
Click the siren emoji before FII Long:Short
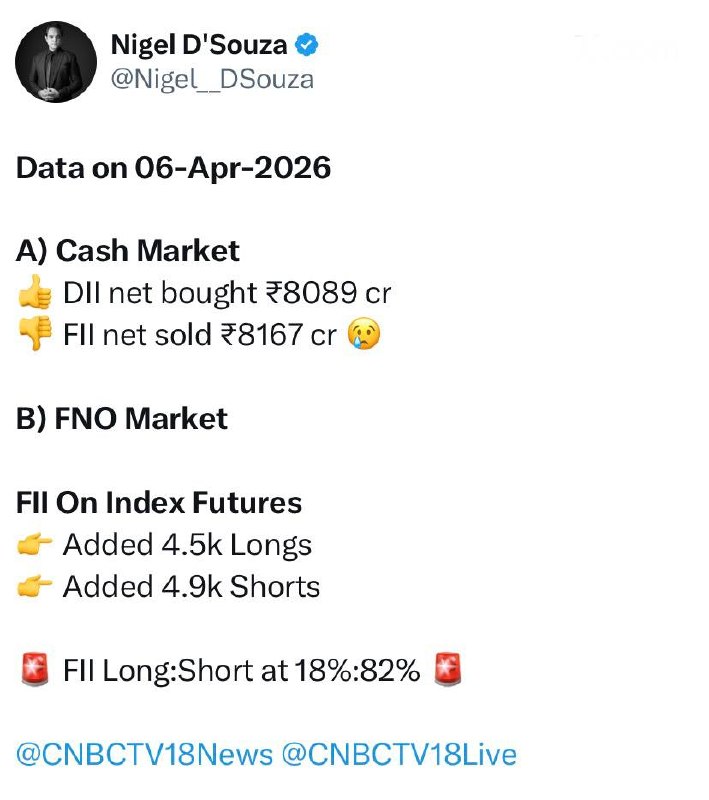pyautogui.click(x=35, y=671)
